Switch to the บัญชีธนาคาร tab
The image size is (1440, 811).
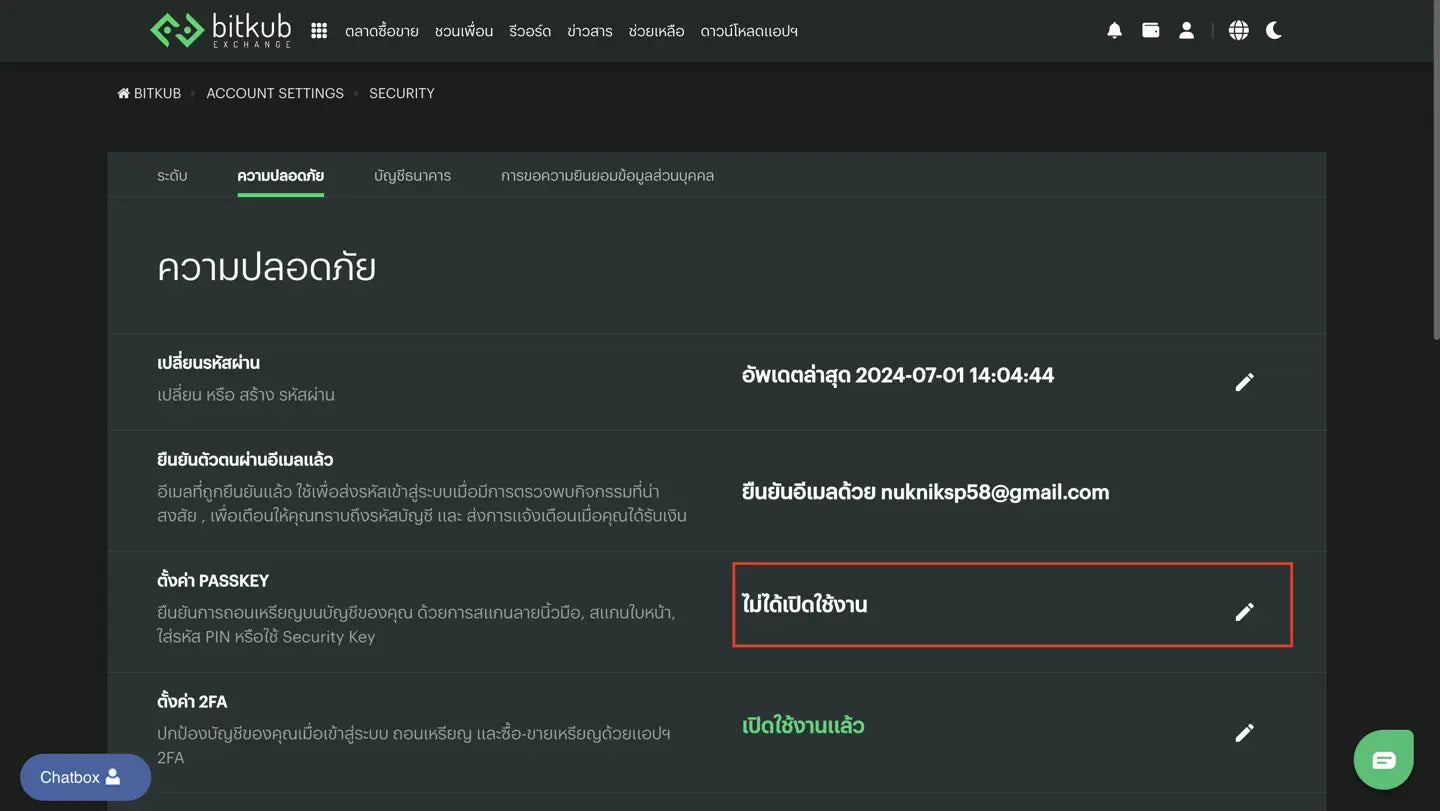click(413, 175)
